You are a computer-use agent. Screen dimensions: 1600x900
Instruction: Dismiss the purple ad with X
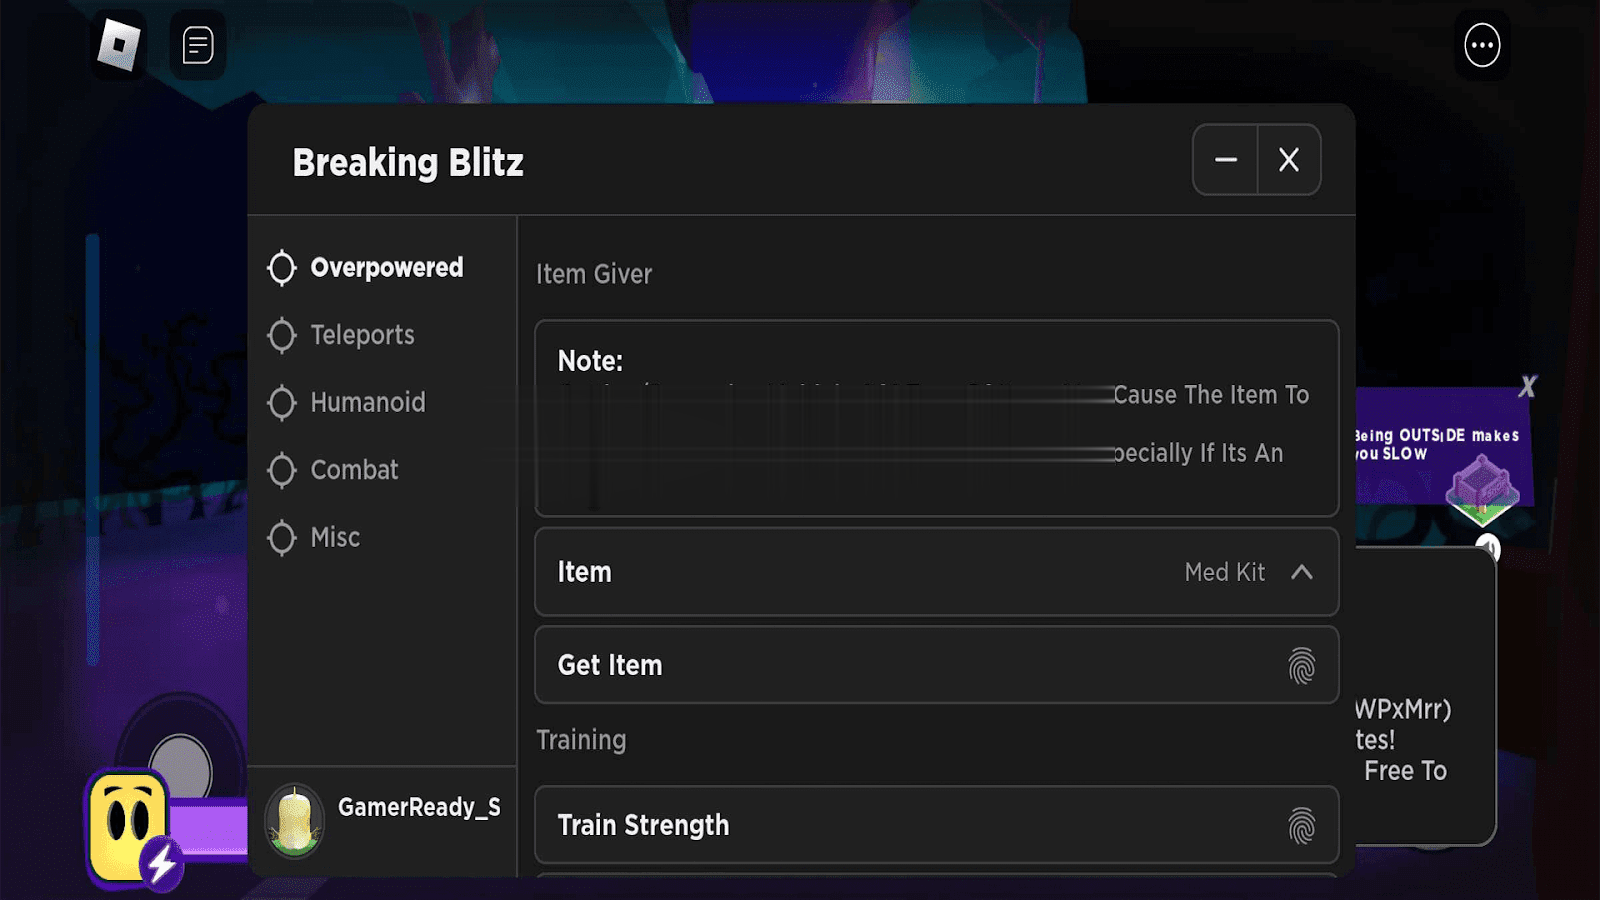coord(1527,387)
